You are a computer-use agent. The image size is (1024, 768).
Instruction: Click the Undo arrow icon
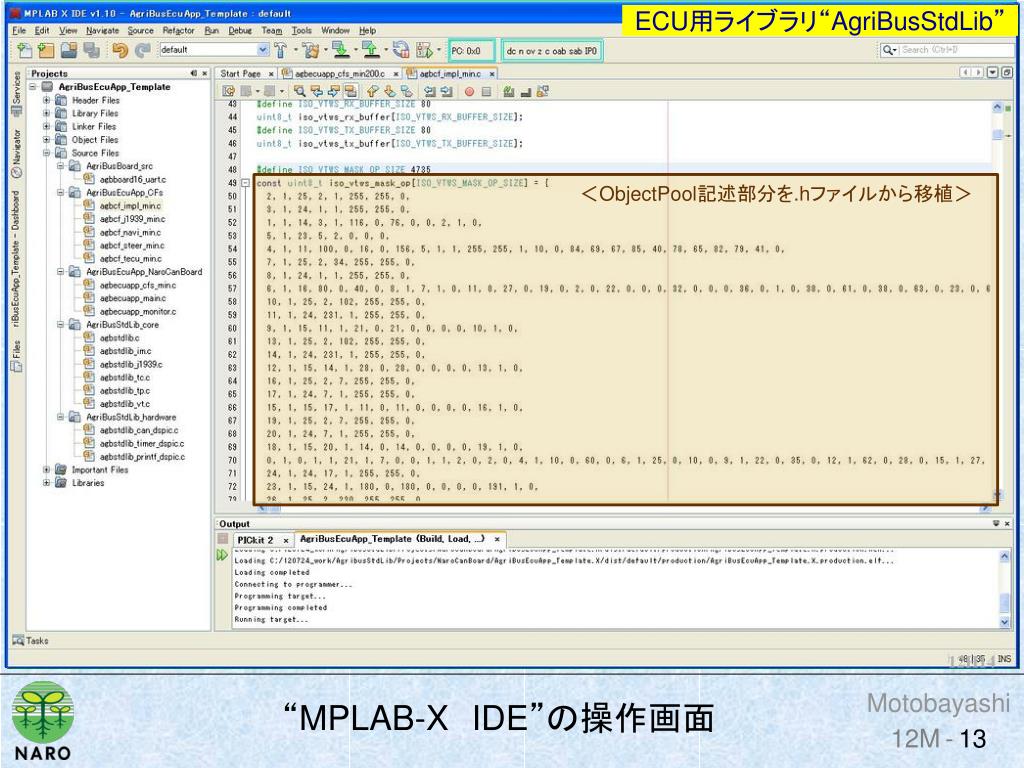[120, 50]
